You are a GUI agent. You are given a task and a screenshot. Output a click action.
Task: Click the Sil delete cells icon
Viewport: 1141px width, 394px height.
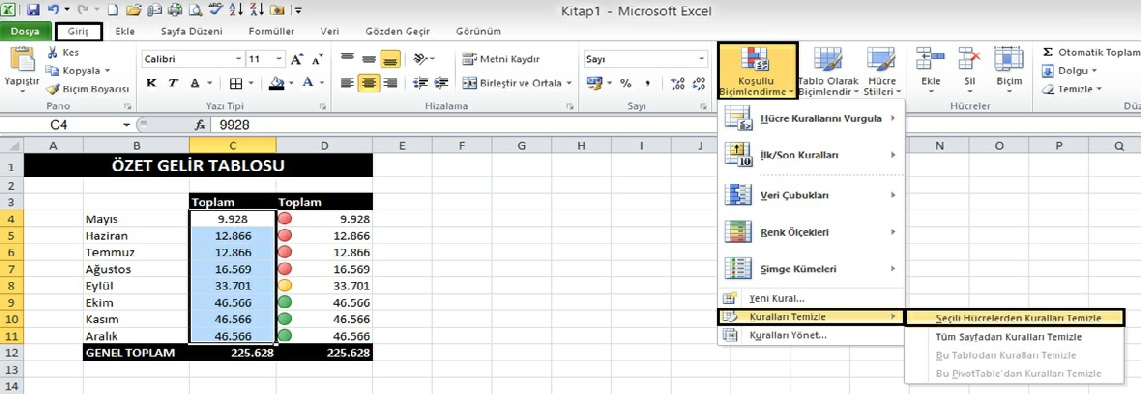969,59
